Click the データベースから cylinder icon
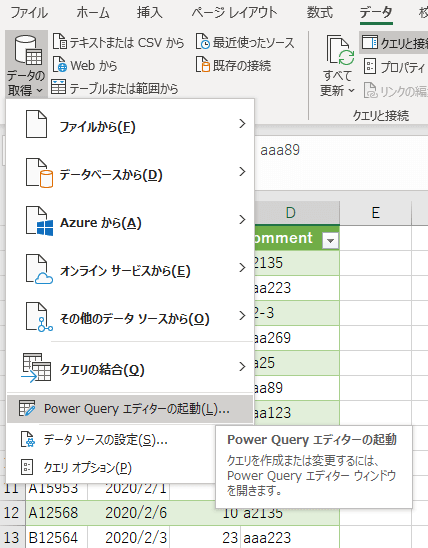Screen dimensions: 428x548 coord(39,173)
